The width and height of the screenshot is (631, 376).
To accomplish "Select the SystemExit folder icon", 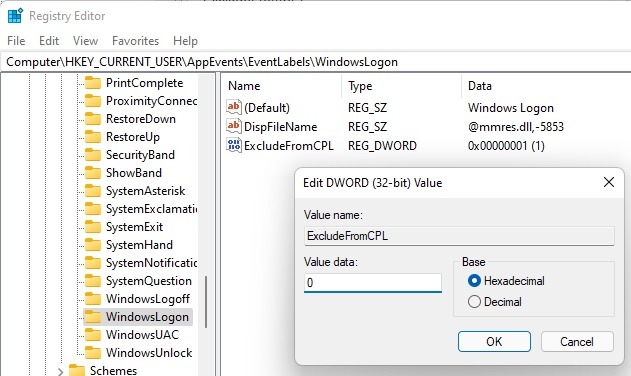I will click(x=93, y=227).
